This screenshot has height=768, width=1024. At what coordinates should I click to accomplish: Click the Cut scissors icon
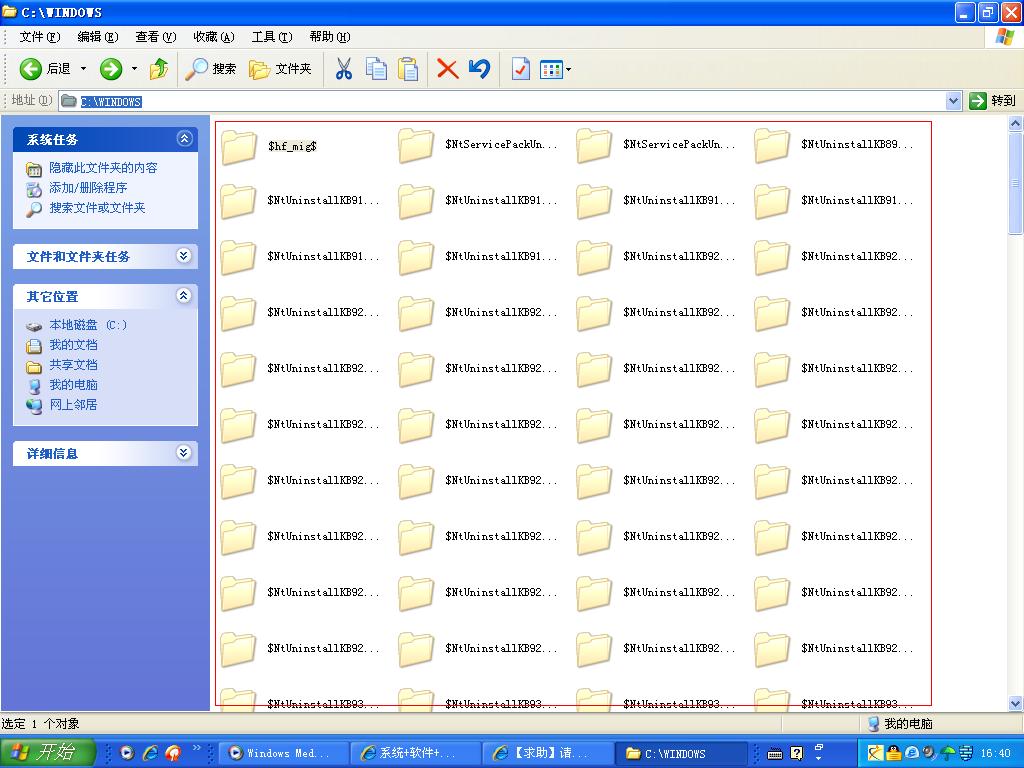tap(344, 69)
